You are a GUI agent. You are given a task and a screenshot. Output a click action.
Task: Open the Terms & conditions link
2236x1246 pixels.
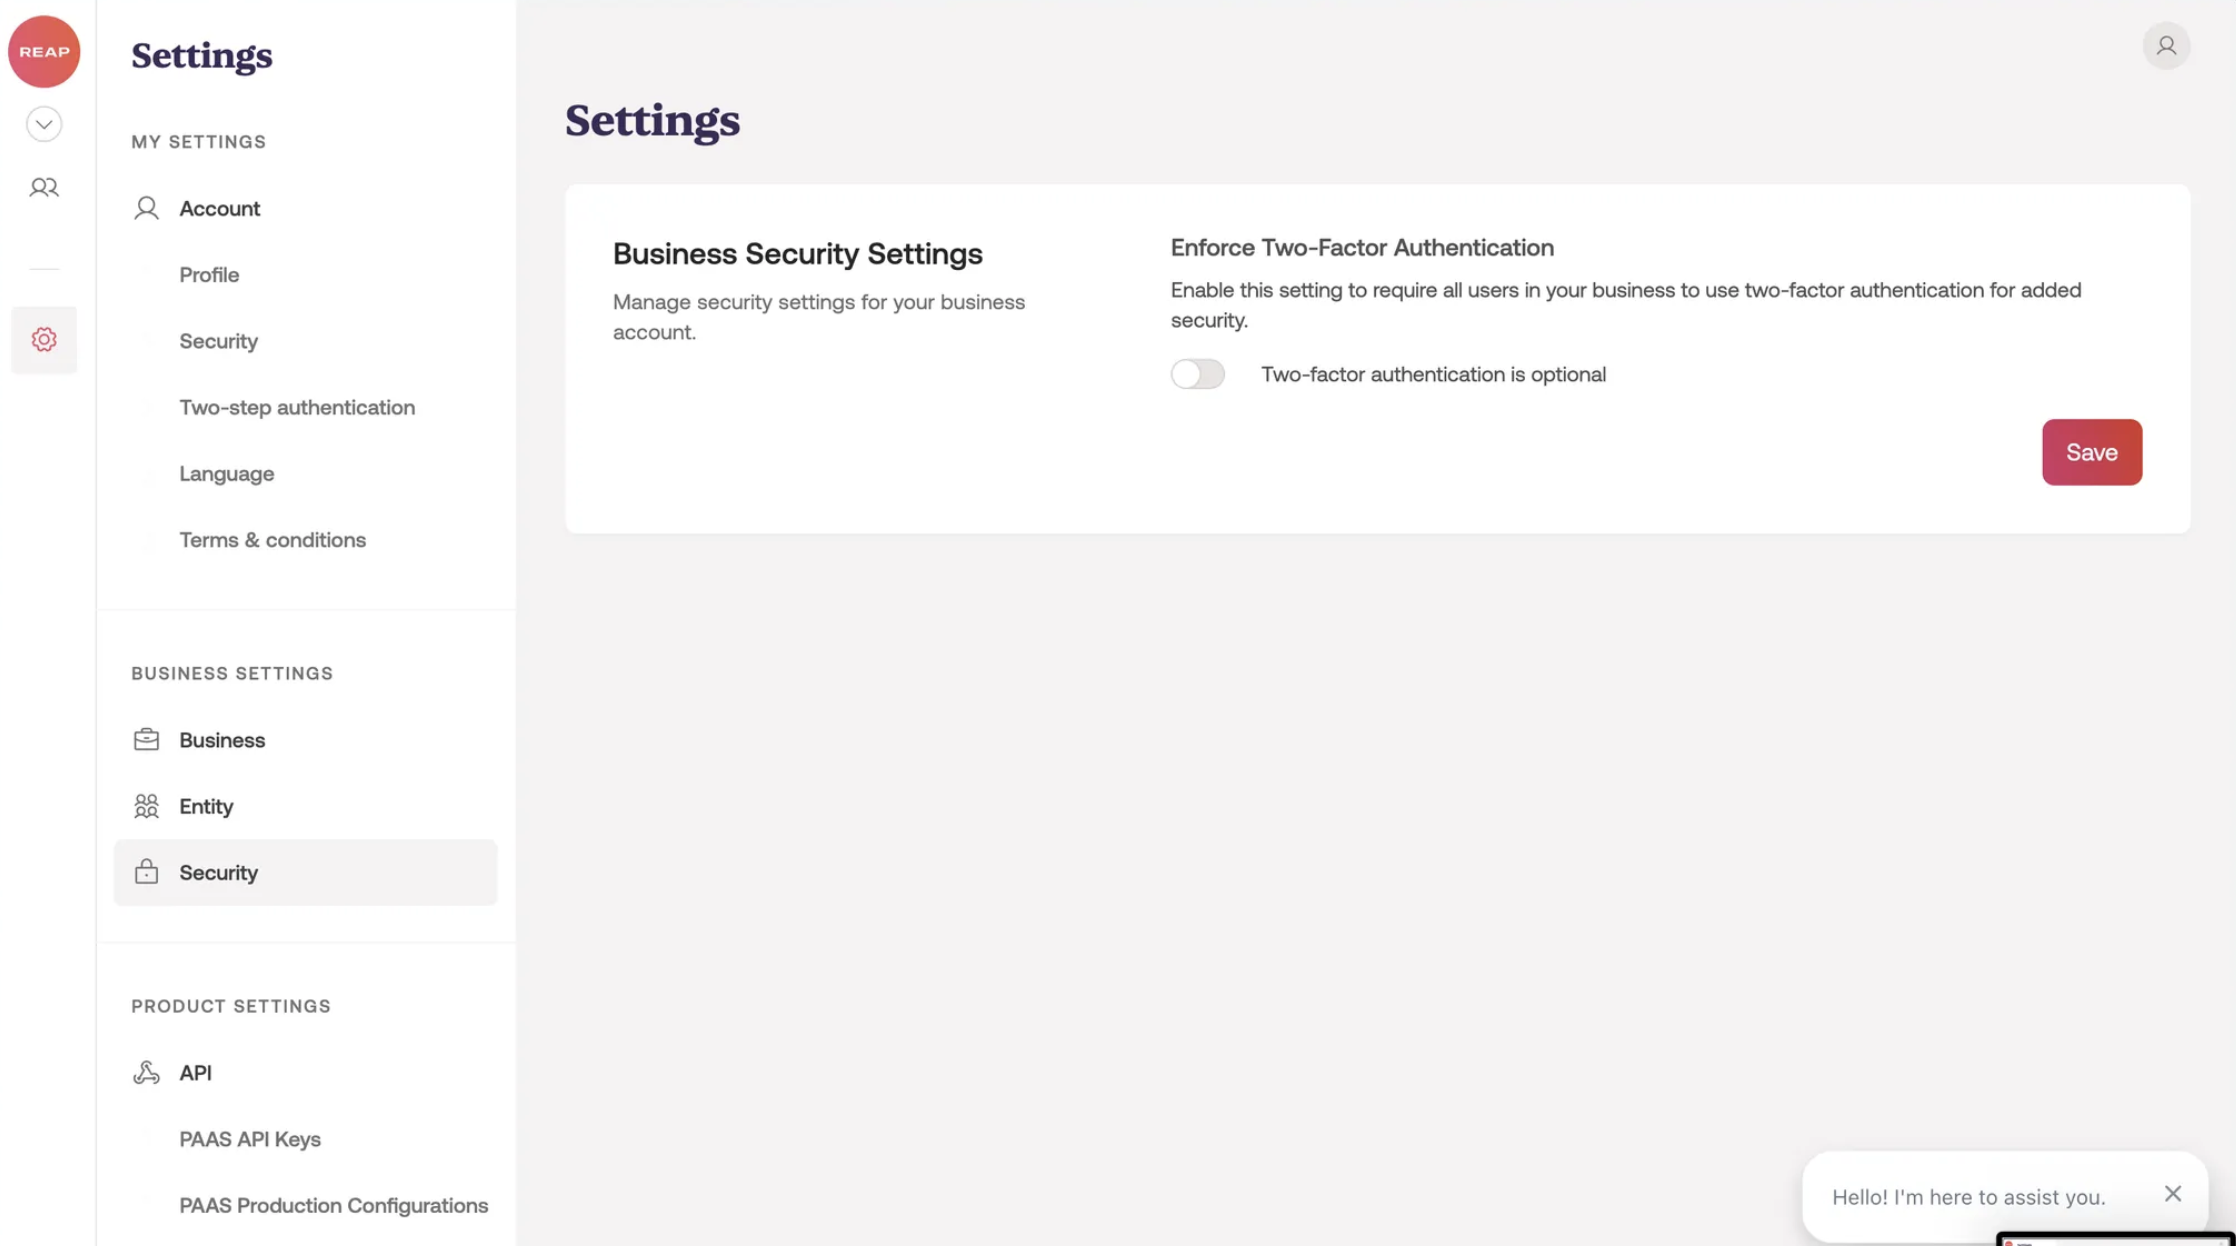[x=273, y=540]
